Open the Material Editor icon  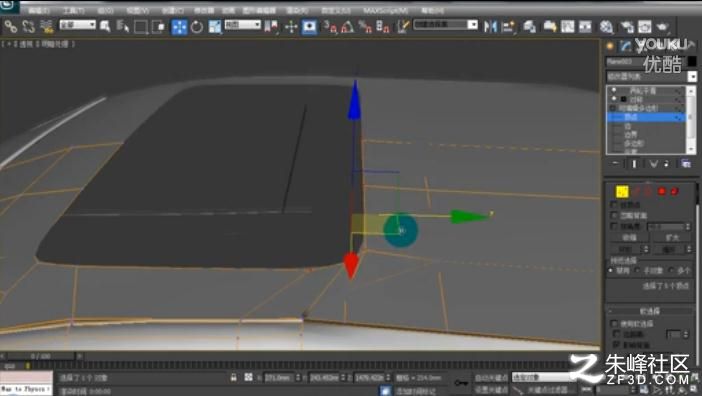click(606, 26)
